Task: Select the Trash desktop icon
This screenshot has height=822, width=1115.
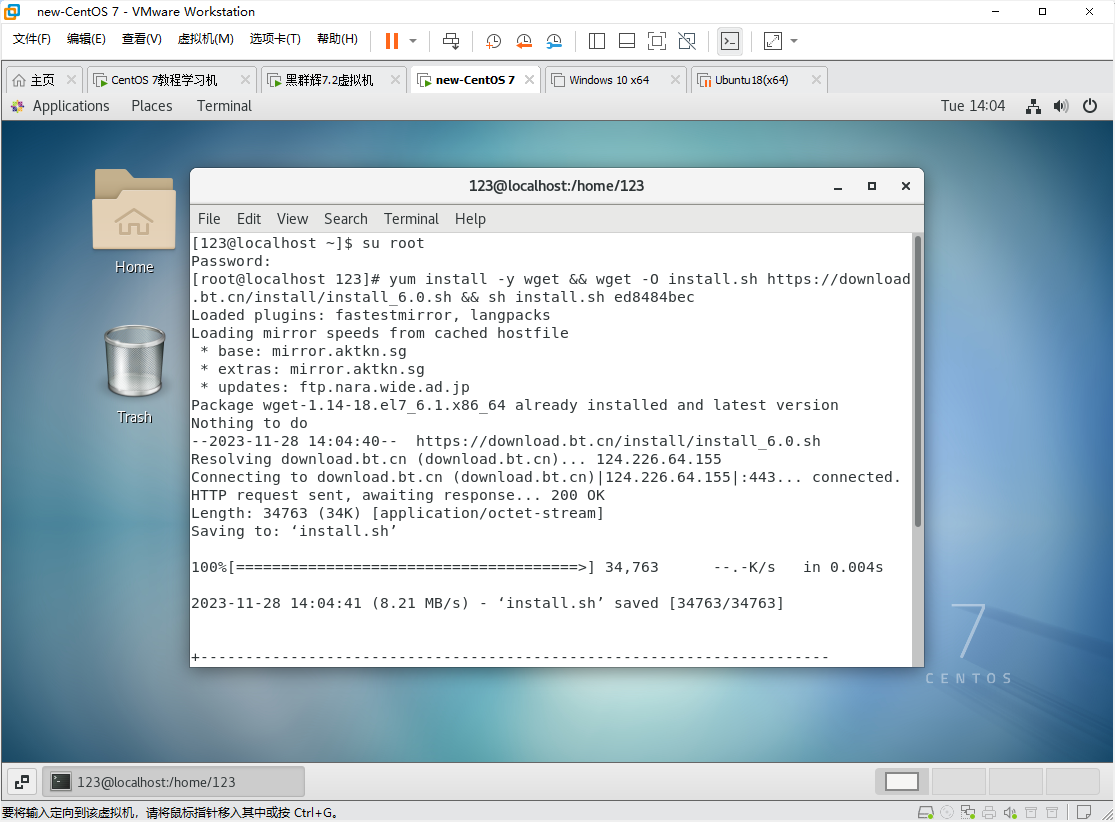Action: tap(134, 374)
